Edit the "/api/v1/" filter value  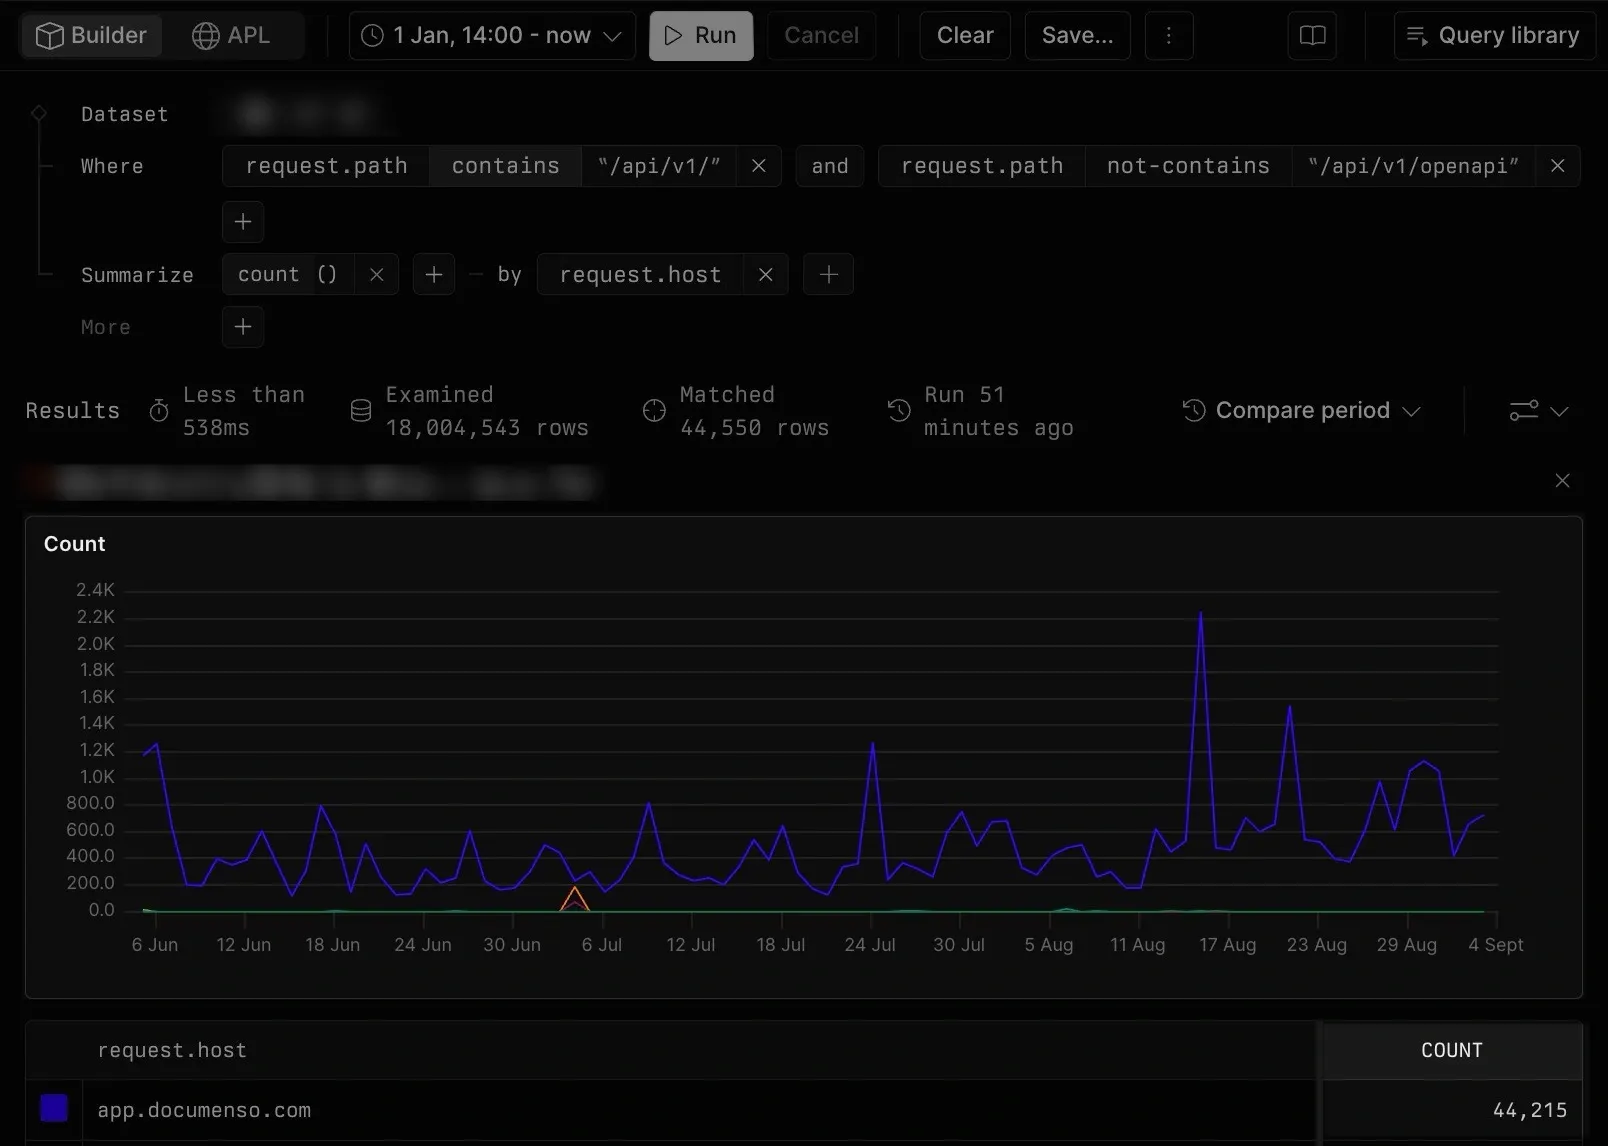point(659,166)
